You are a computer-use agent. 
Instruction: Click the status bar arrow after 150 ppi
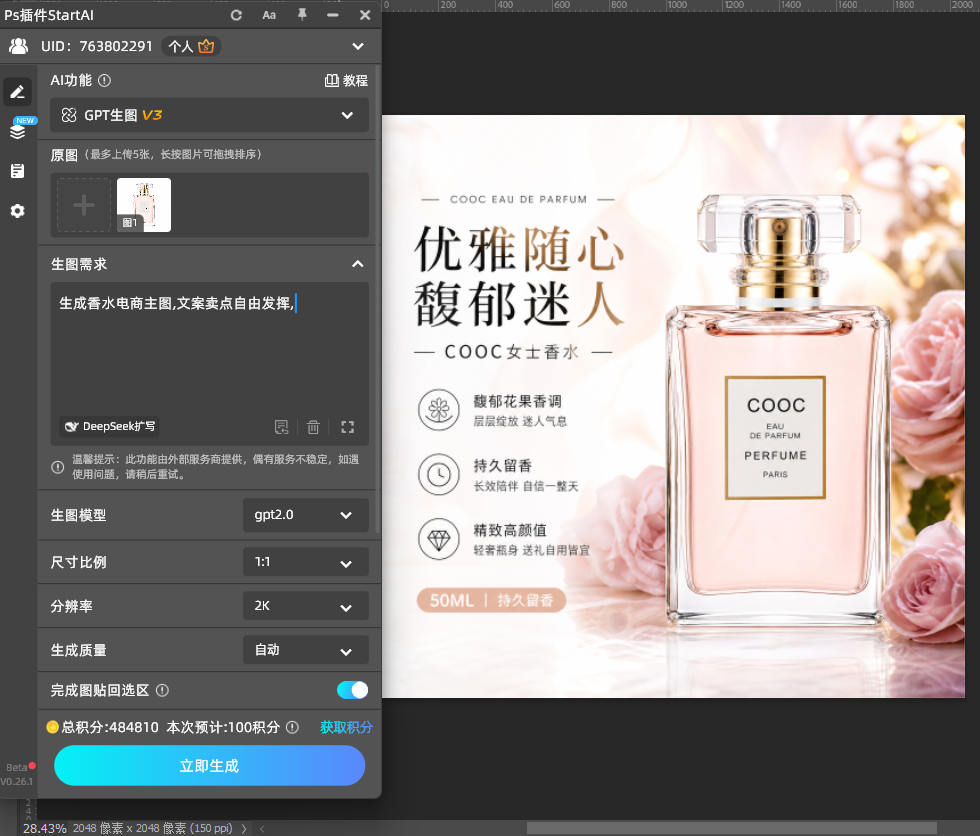tap(244, 829)
